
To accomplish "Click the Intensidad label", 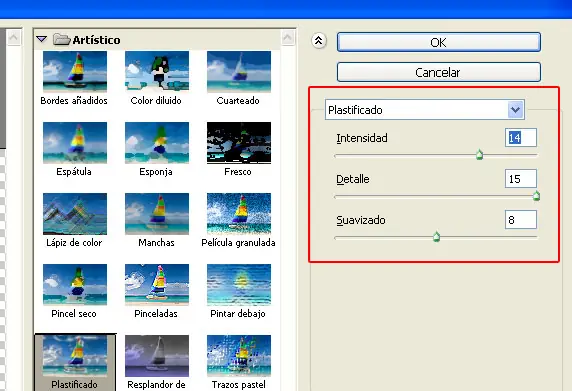I will pyautogui.click(x=362, y=138).
